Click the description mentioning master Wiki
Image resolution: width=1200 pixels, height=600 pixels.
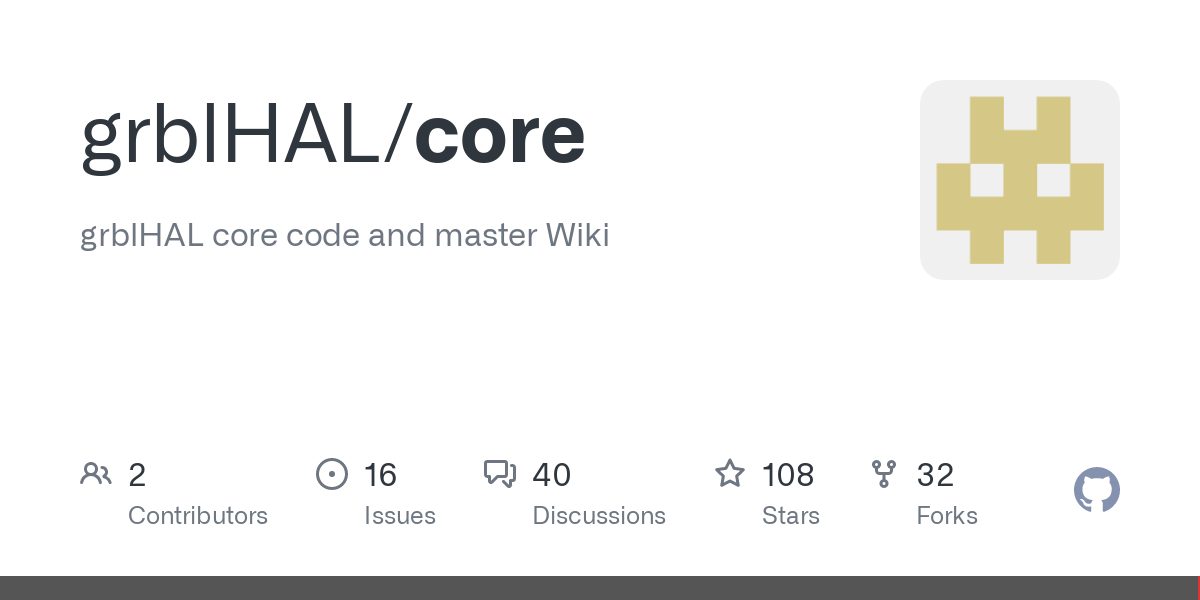(345, 236)
